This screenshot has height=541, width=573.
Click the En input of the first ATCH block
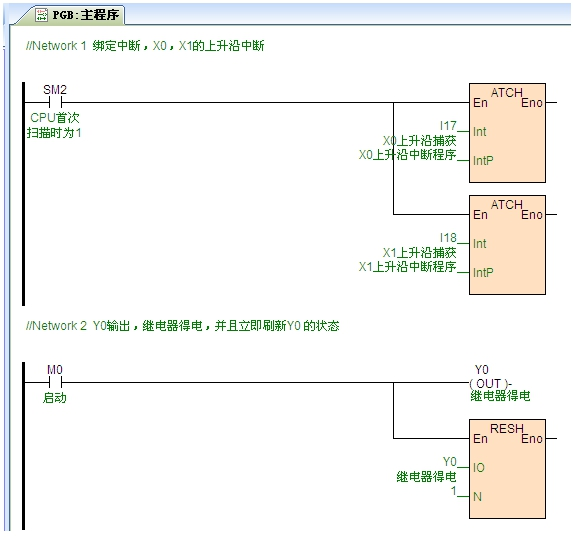click(480, 103)
